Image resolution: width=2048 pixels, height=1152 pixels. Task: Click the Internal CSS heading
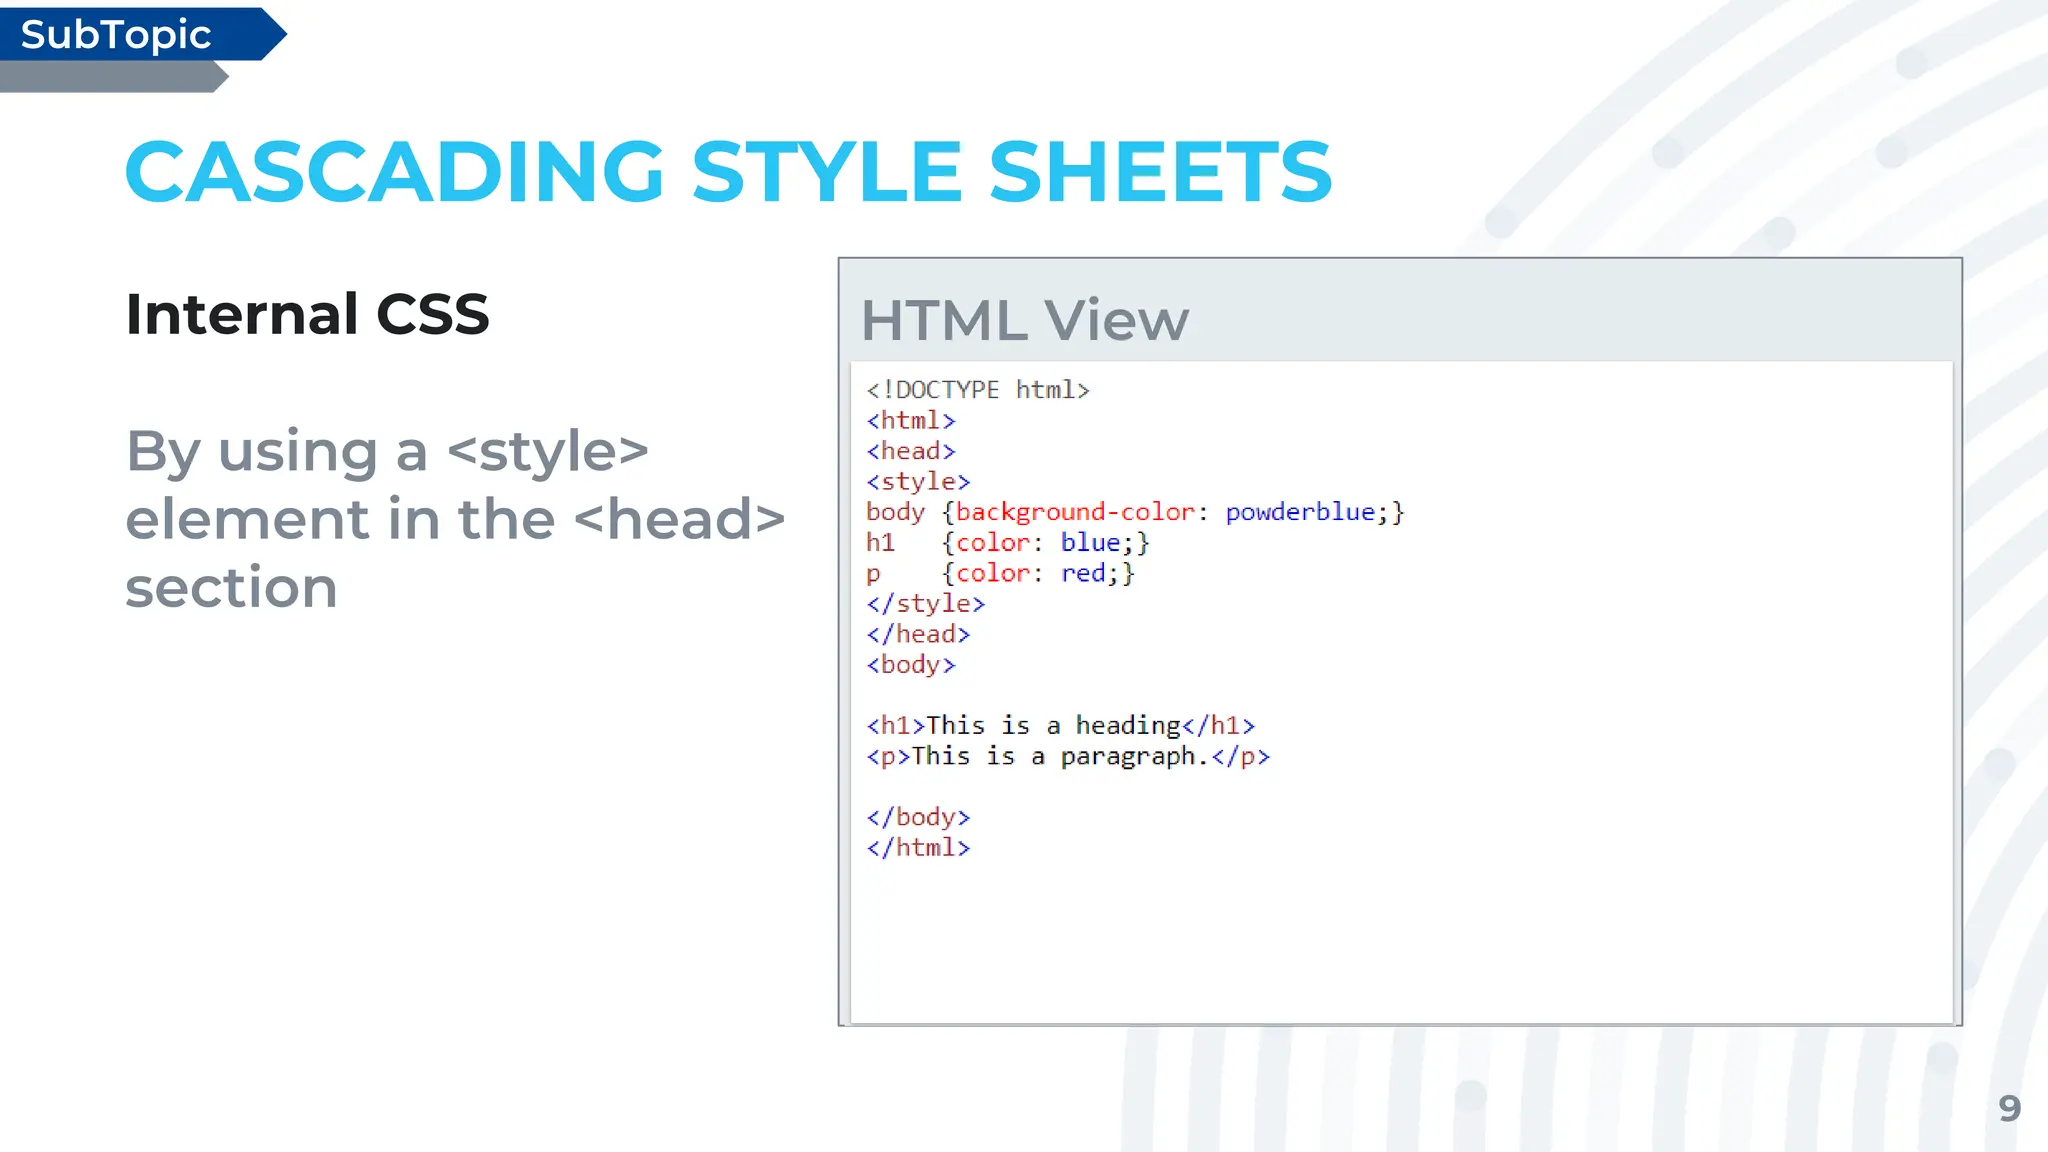(307, 314)
